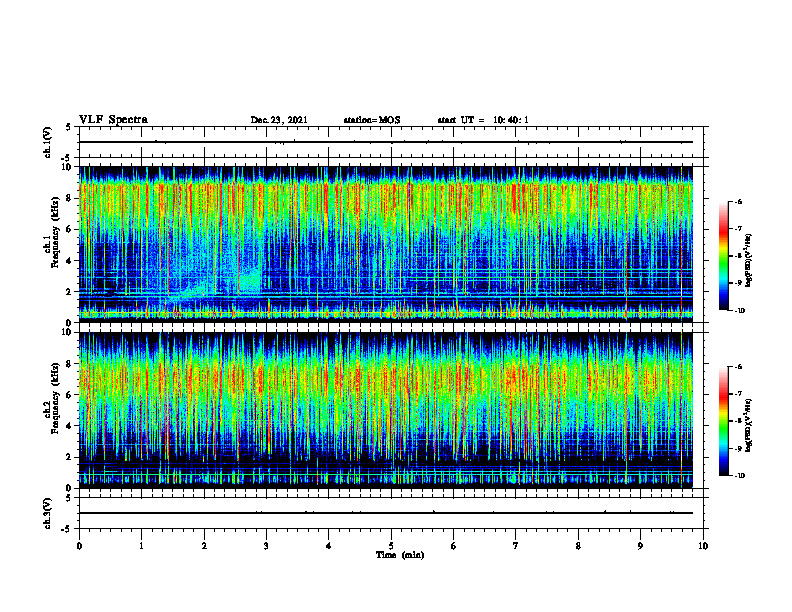Click the "2" minute tick label on time axis

click(x=204, y=546)
